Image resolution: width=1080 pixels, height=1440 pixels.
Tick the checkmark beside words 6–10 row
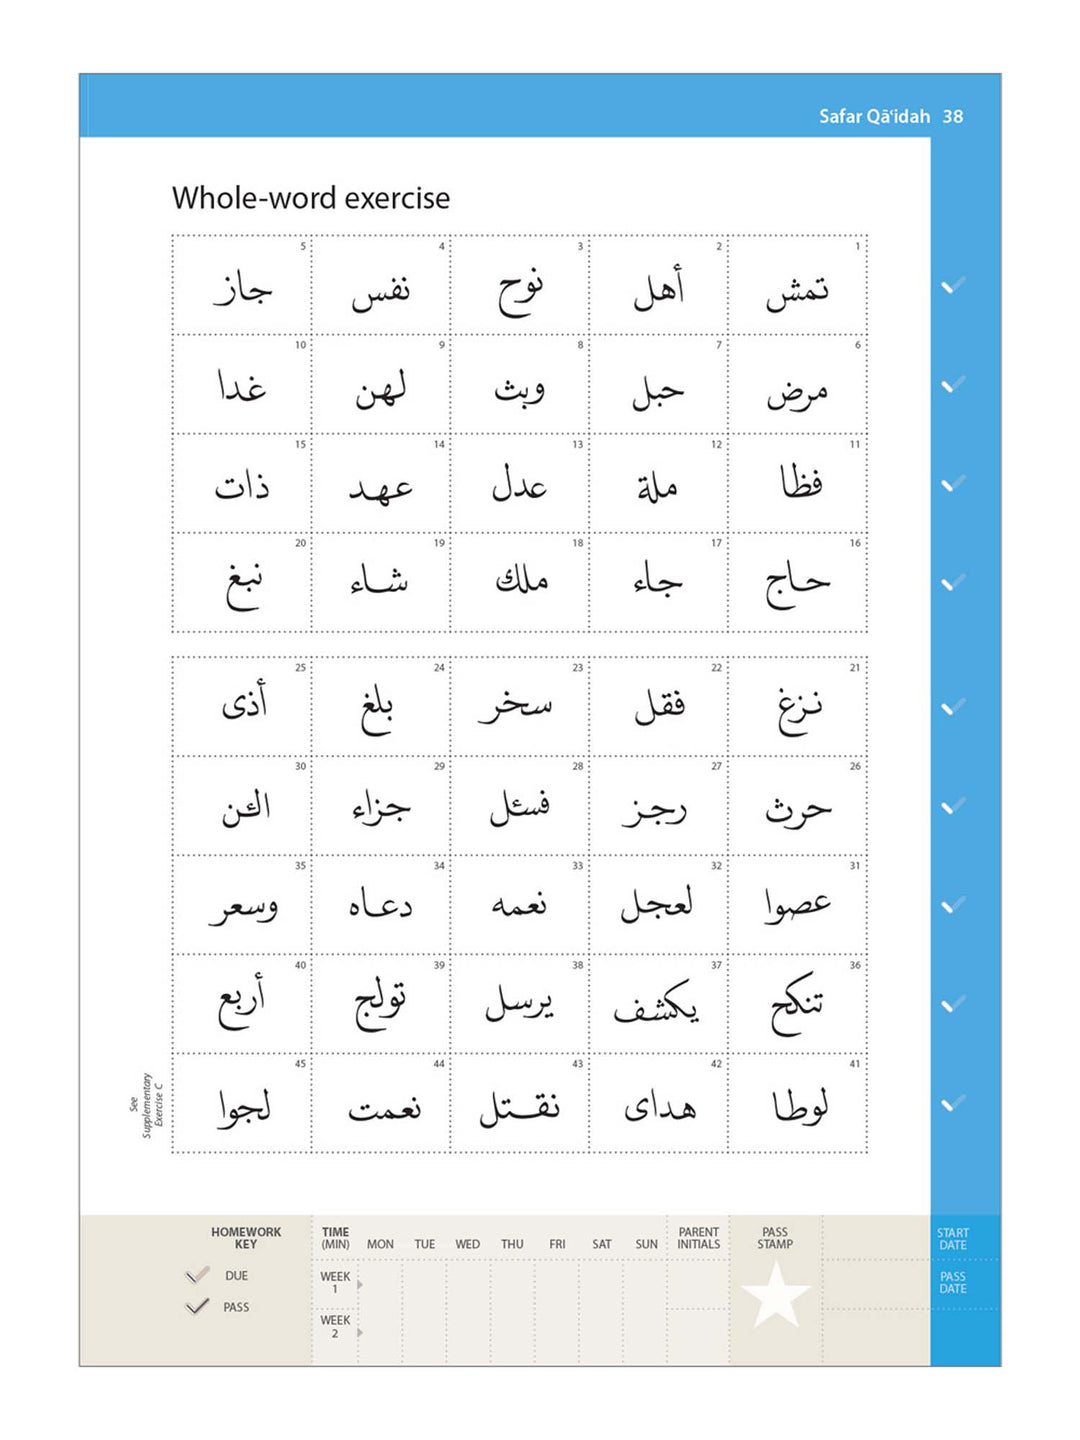coord(953,384)
